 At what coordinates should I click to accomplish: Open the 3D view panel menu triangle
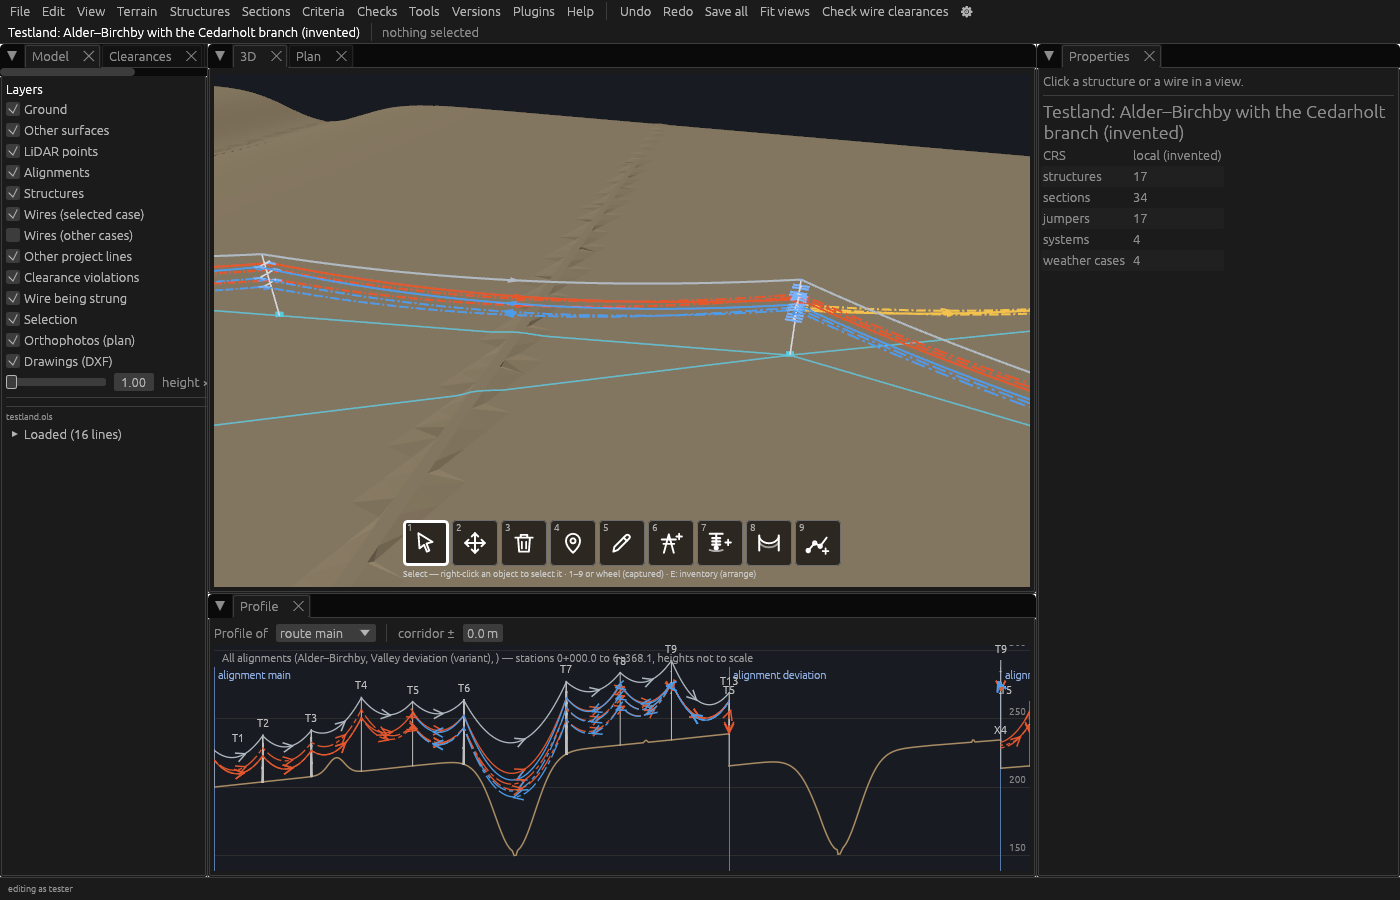click(x=220, y=56)
